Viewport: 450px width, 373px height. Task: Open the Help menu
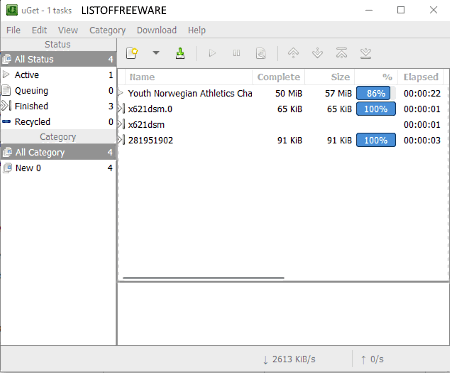pos(197,30)
